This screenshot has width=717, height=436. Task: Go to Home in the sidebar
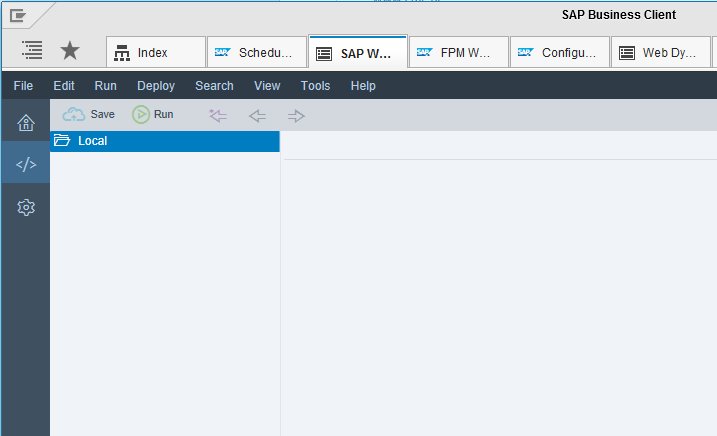coord(26,123)
